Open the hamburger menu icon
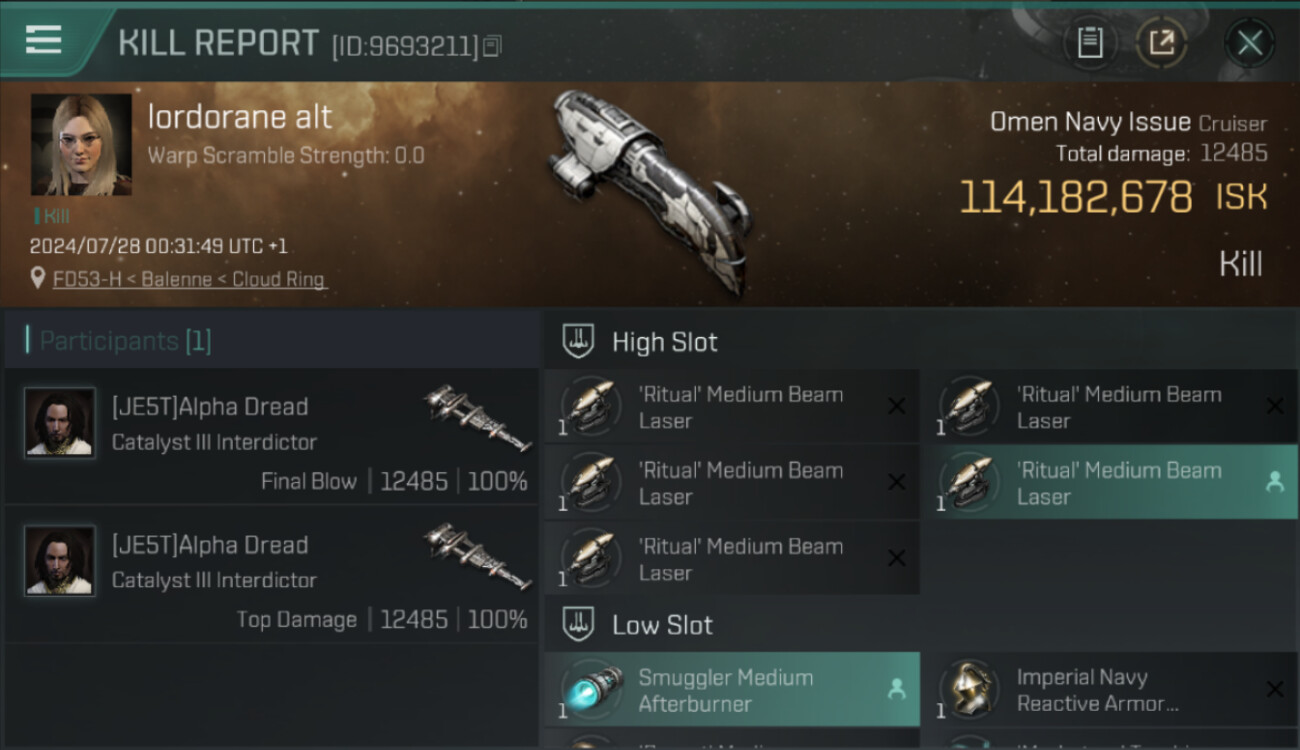Image resolution: width=1300 pixels, height=750 pixels. click(43, 40)
